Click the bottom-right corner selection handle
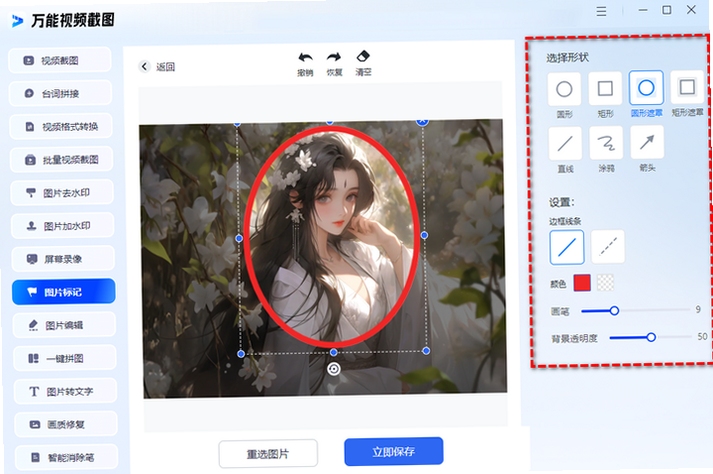713x474 pixels. pos(426,351)
